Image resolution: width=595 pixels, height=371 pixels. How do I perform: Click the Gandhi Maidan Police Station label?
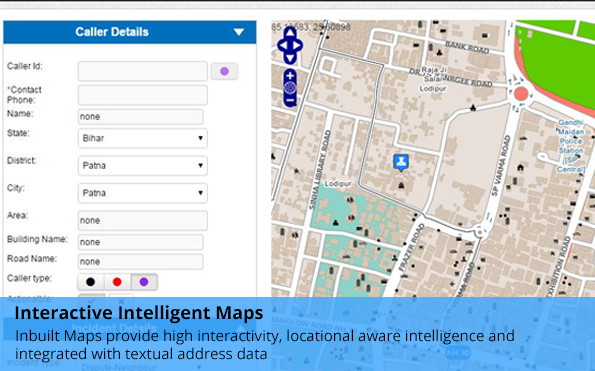(x=571, y=146)
